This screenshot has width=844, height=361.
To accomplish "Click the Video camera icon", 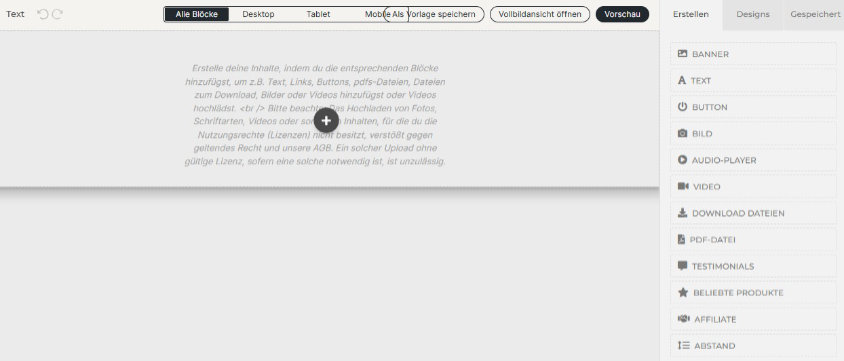I will pos(683,186).
